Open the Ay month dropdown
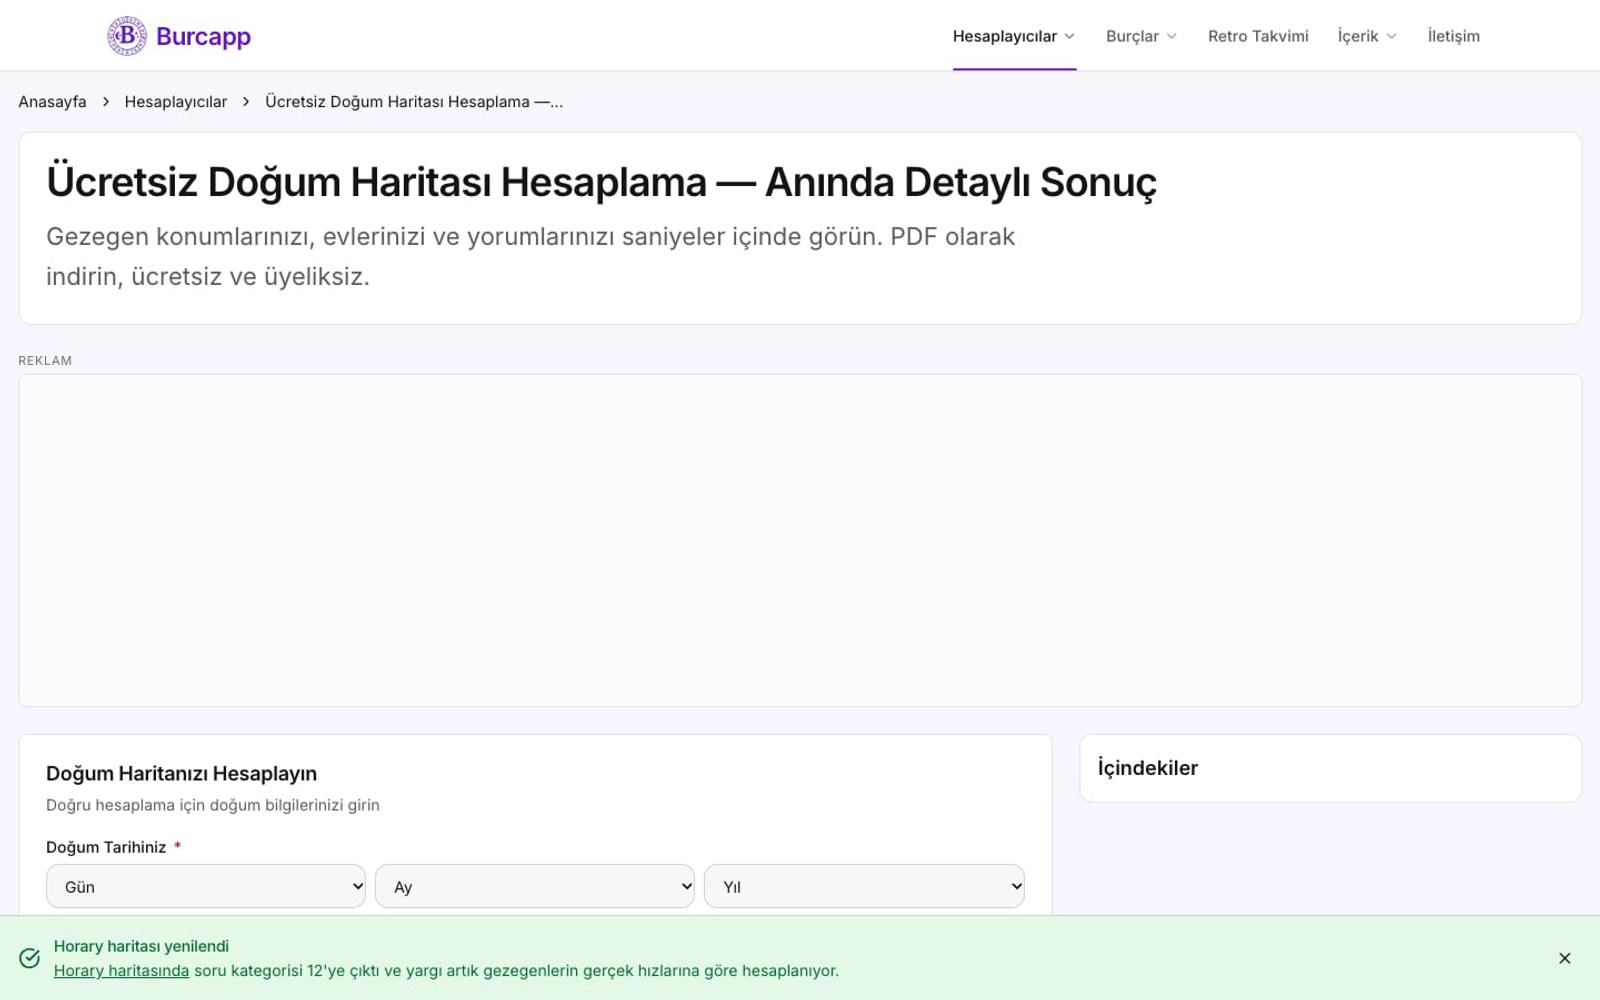 (x=535, y=886)
